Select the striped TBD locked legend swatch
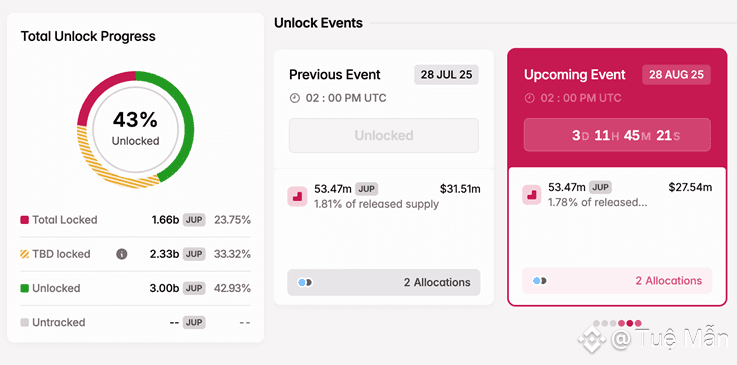This screenshot has height=365, width=737. (x=24, y=254)
